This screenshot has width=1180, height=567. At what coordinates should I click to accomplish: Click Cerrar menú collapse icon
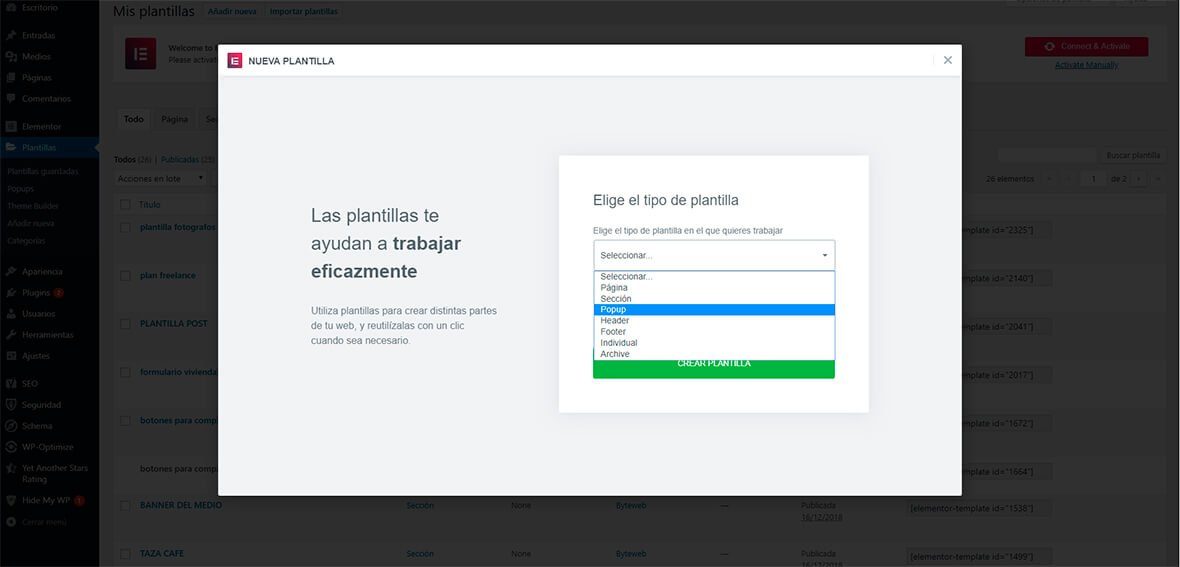[11, 522]
